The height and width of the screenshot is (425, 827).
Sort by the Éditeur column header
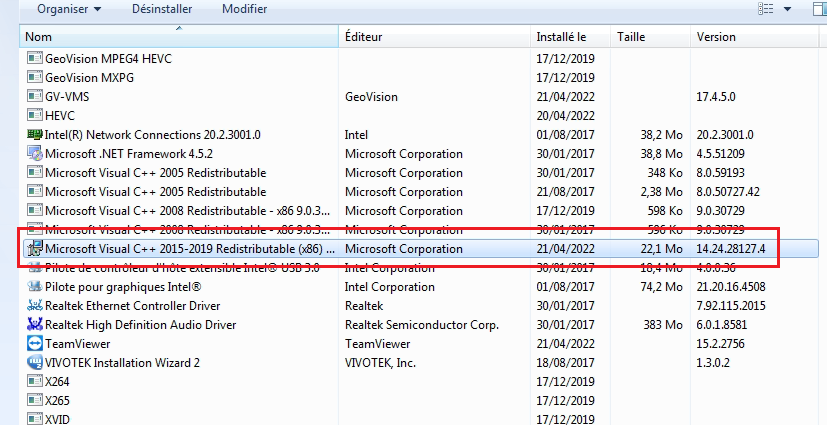click(x=435, y=37)
